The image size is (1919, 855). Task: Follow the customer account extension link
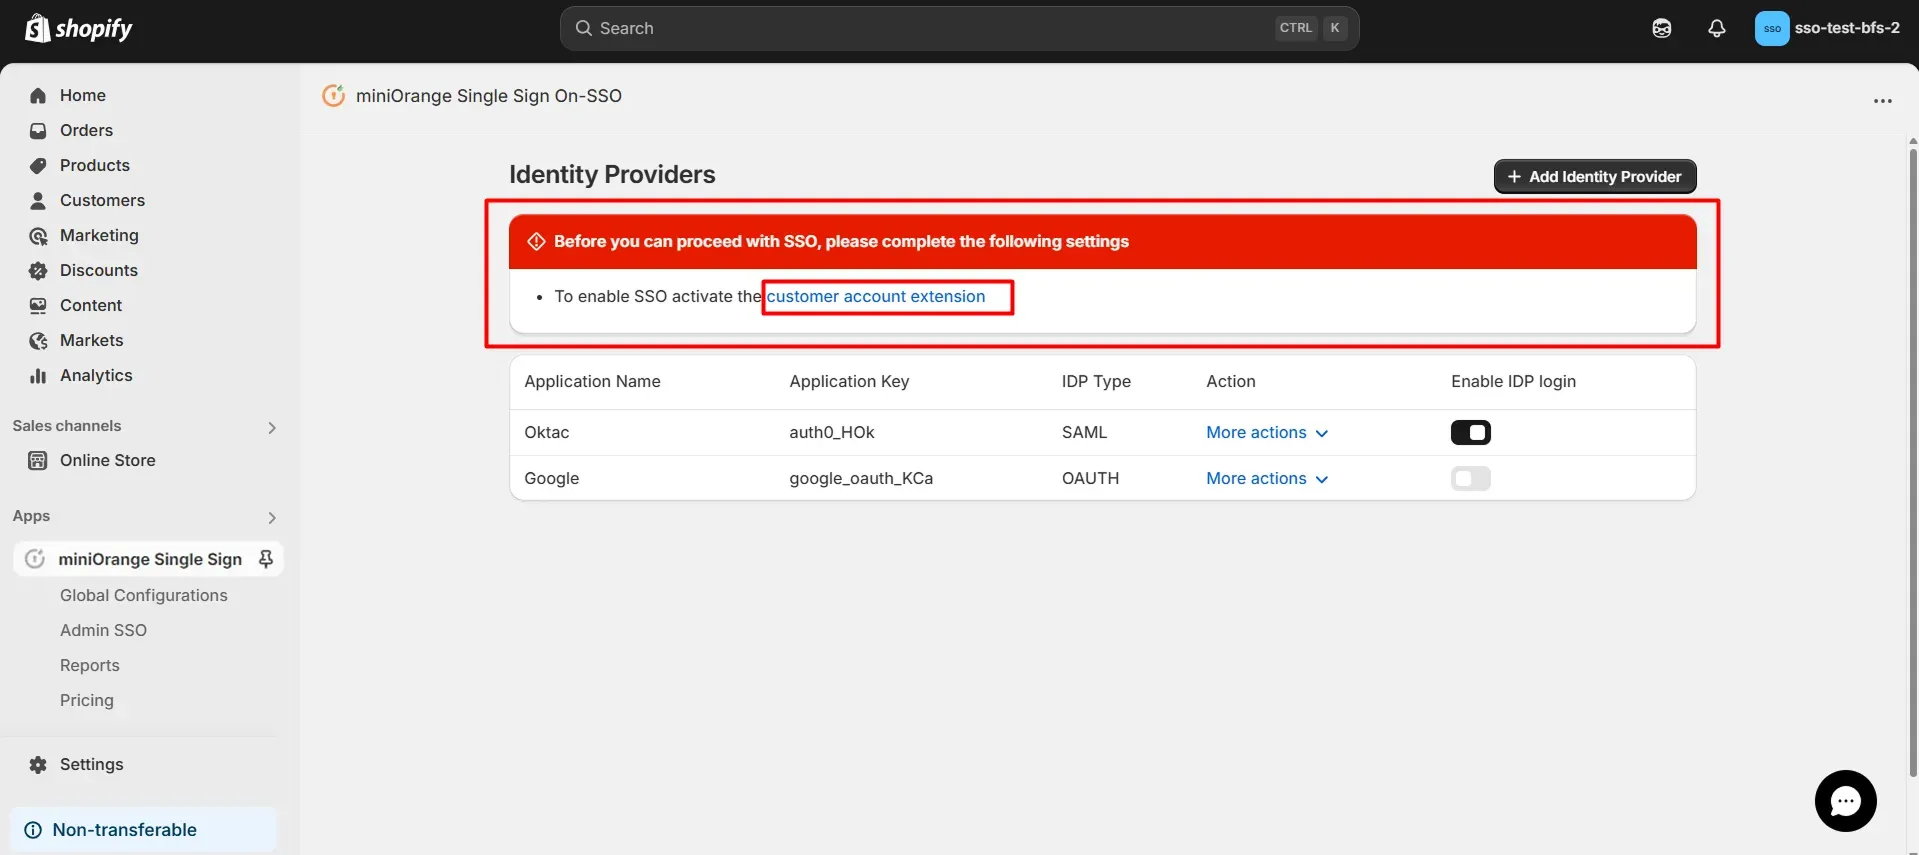(x=876, y=296)
